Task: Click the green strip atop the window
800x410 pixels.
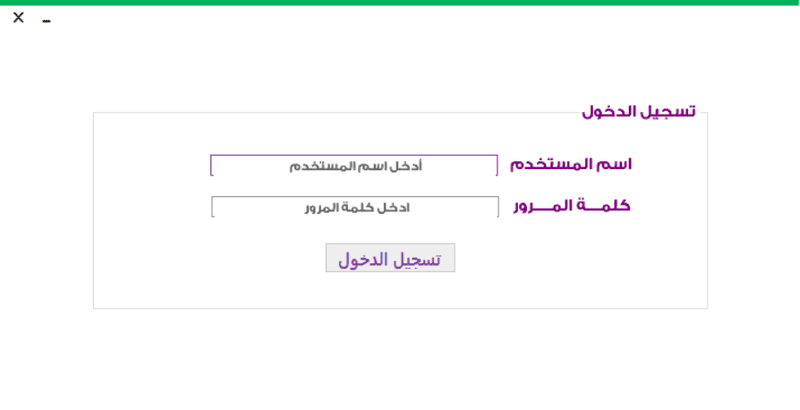Action: (400, 3)
